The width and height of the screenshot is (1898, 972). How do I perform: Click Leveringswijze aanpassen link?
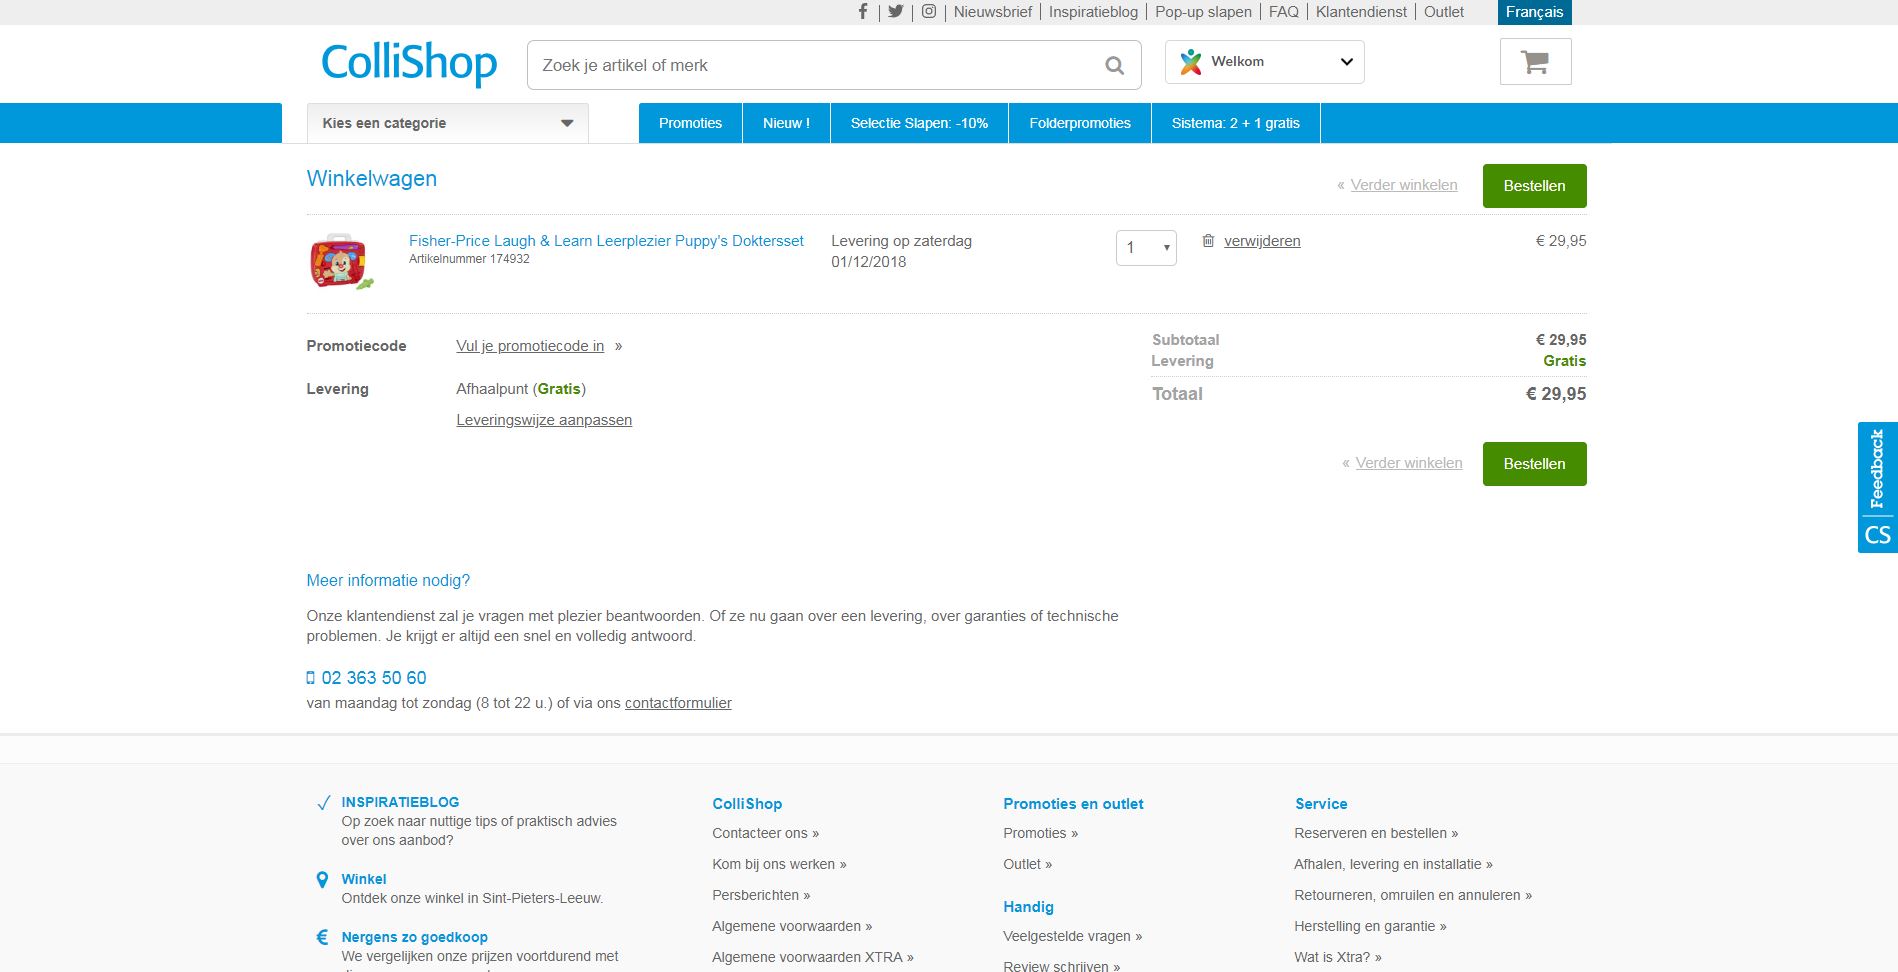click(544, 420)
